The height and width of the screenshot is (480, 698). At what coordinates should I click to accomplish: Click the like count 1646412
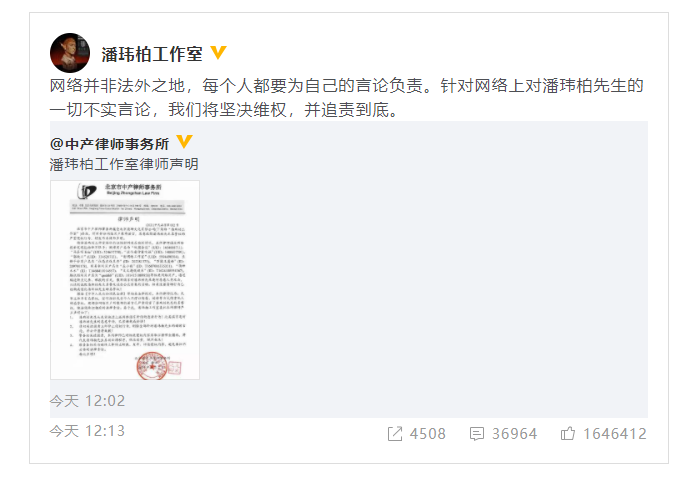tap(615, 434)
